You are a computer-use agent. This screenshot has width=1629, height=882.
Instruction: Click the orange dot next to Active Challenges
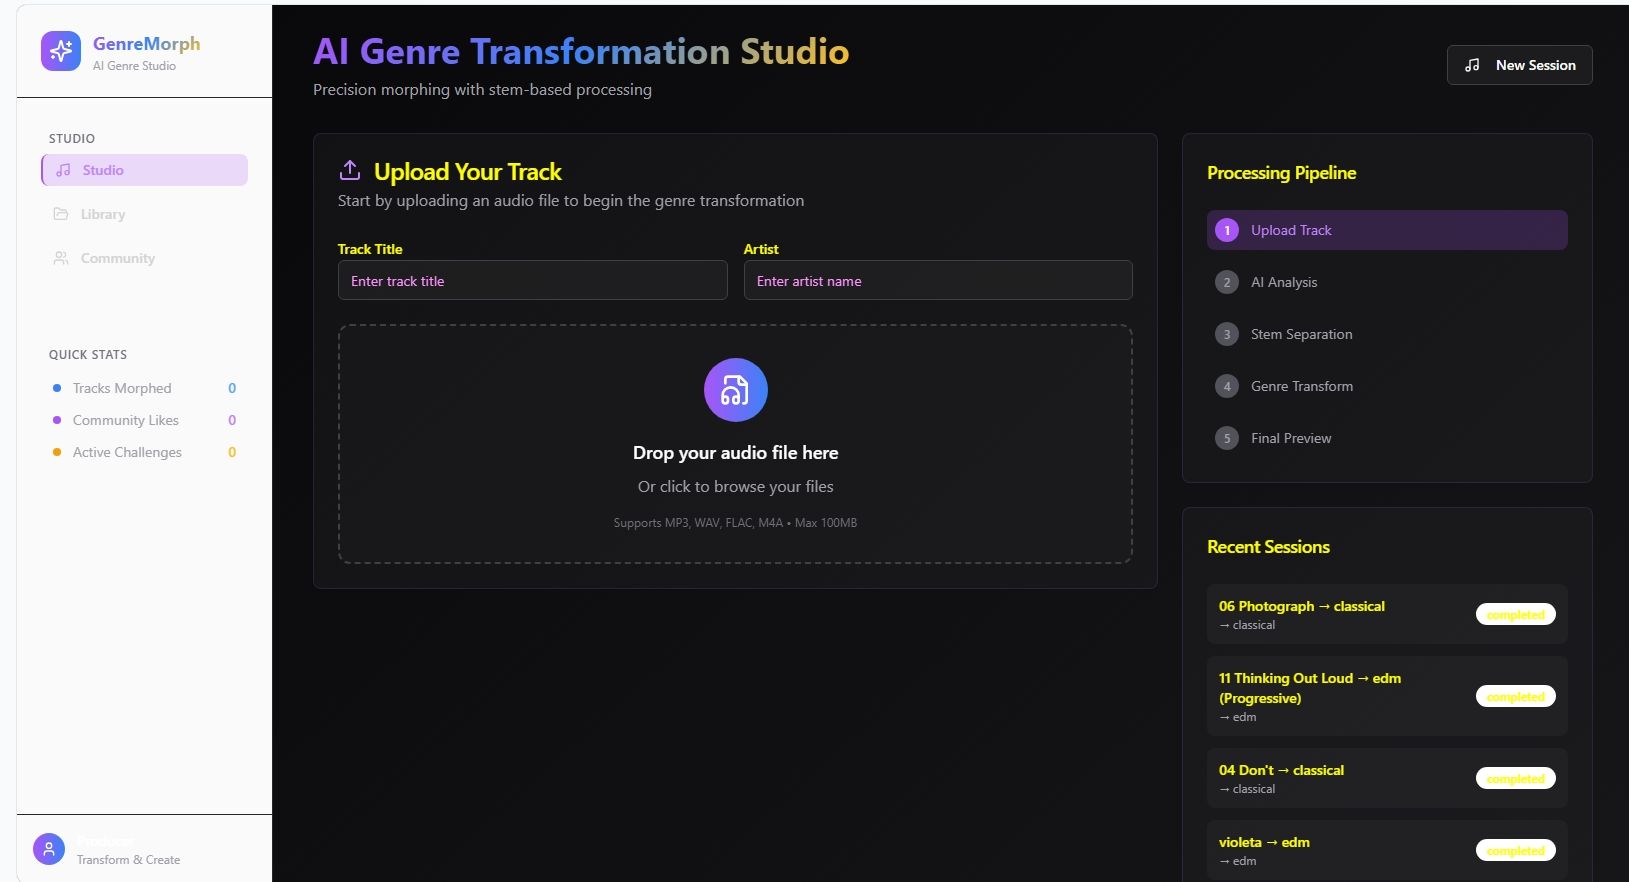coord(57,452)
